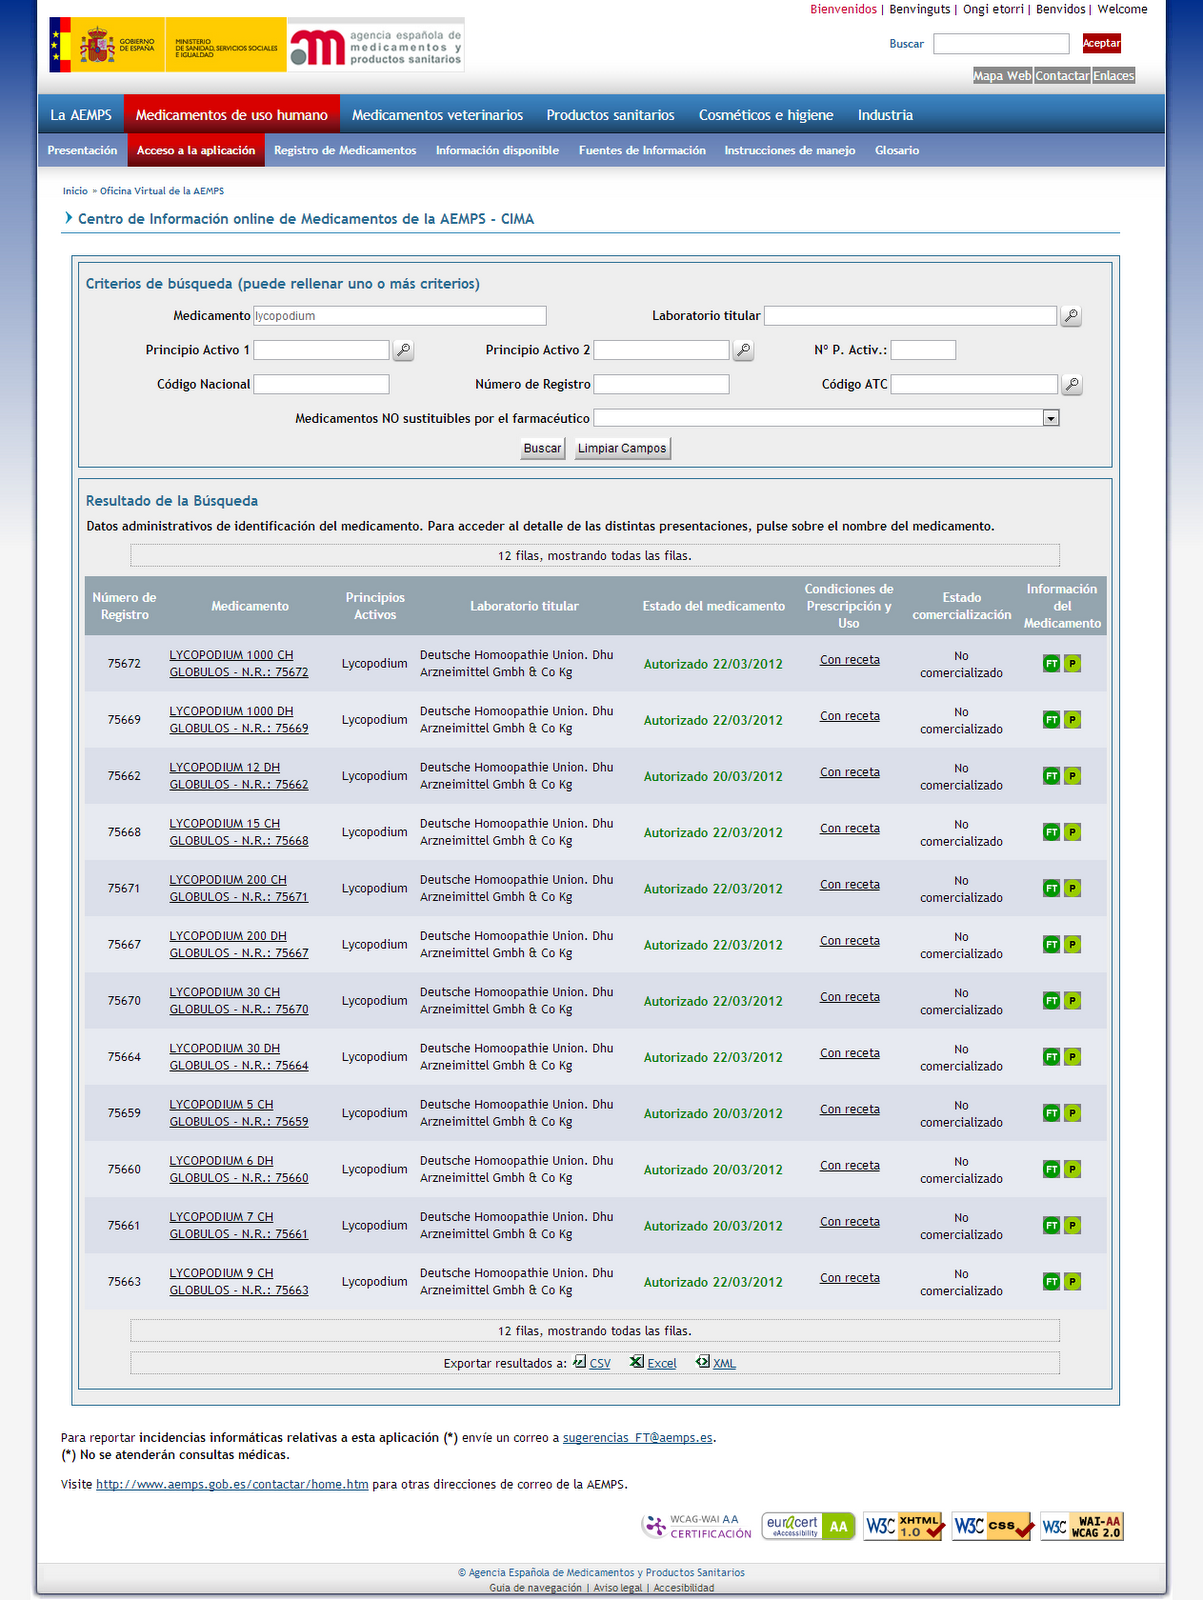Click Oficina Virtual de la AEMPS breadcrumb

click(x=162, y=191)
